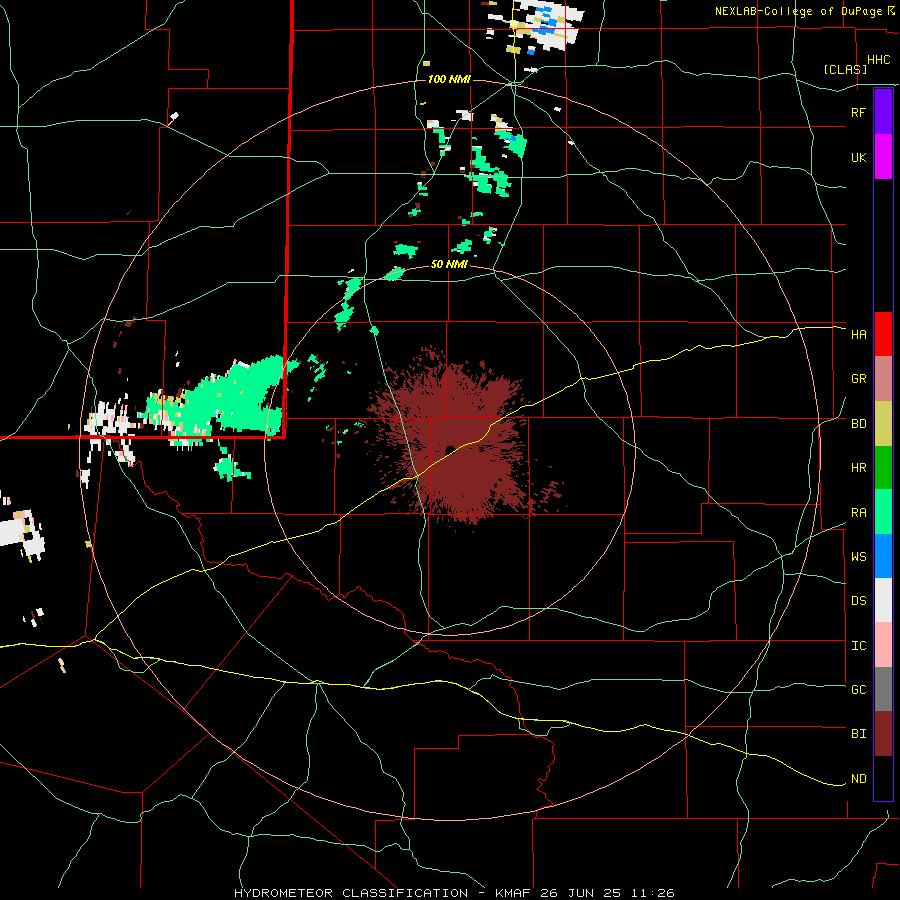Click the GR salmon legend swatch
This screenshot has width=900, height=900.
(883, 379)
